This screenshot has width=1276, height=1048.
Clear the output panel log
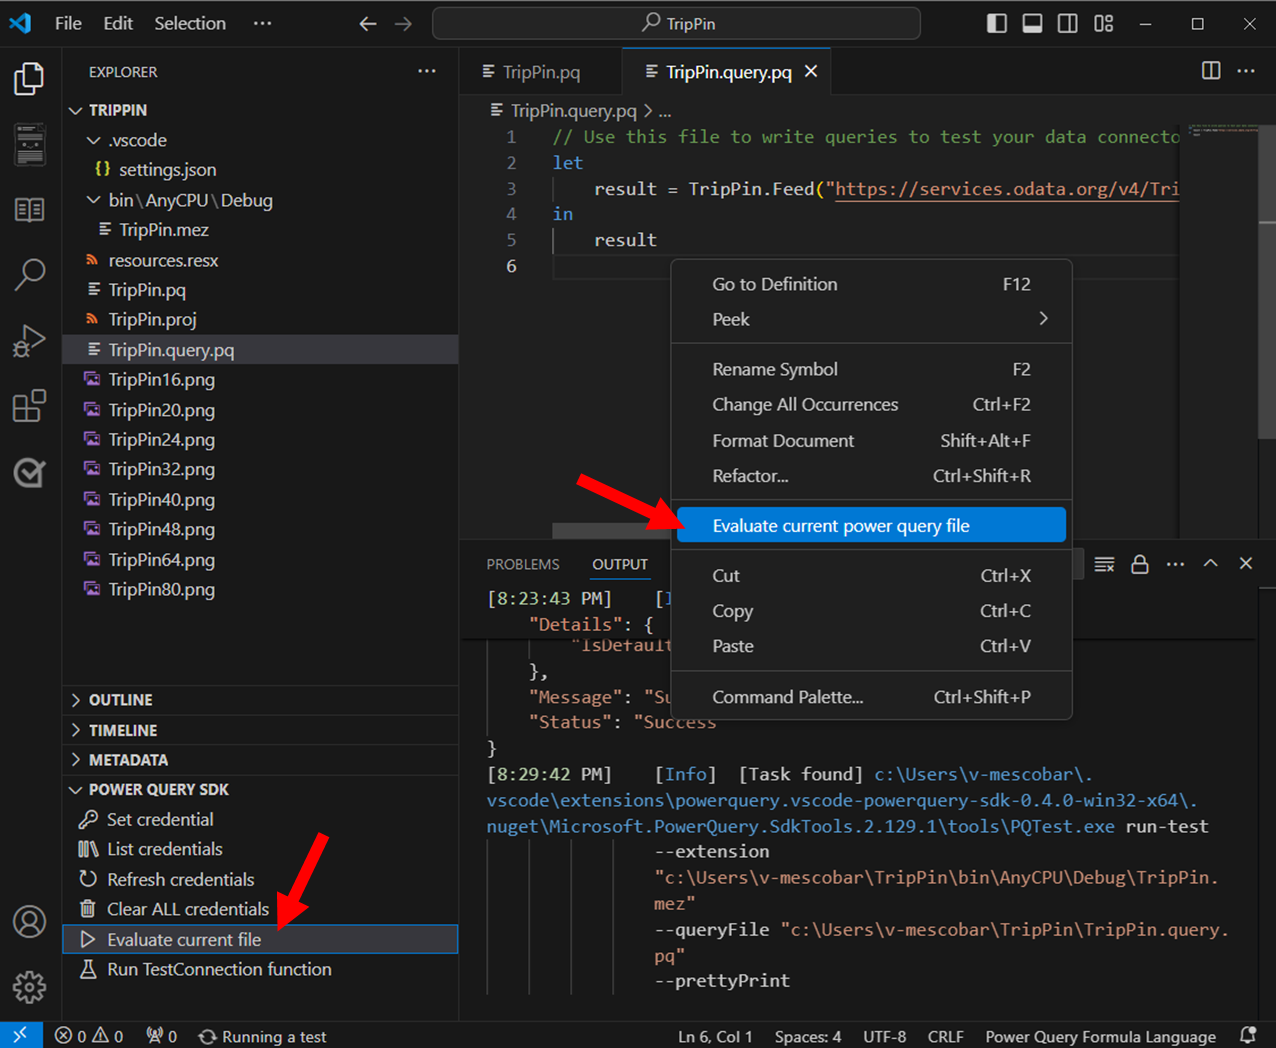pyautogui.click(x=1104, y=564)
